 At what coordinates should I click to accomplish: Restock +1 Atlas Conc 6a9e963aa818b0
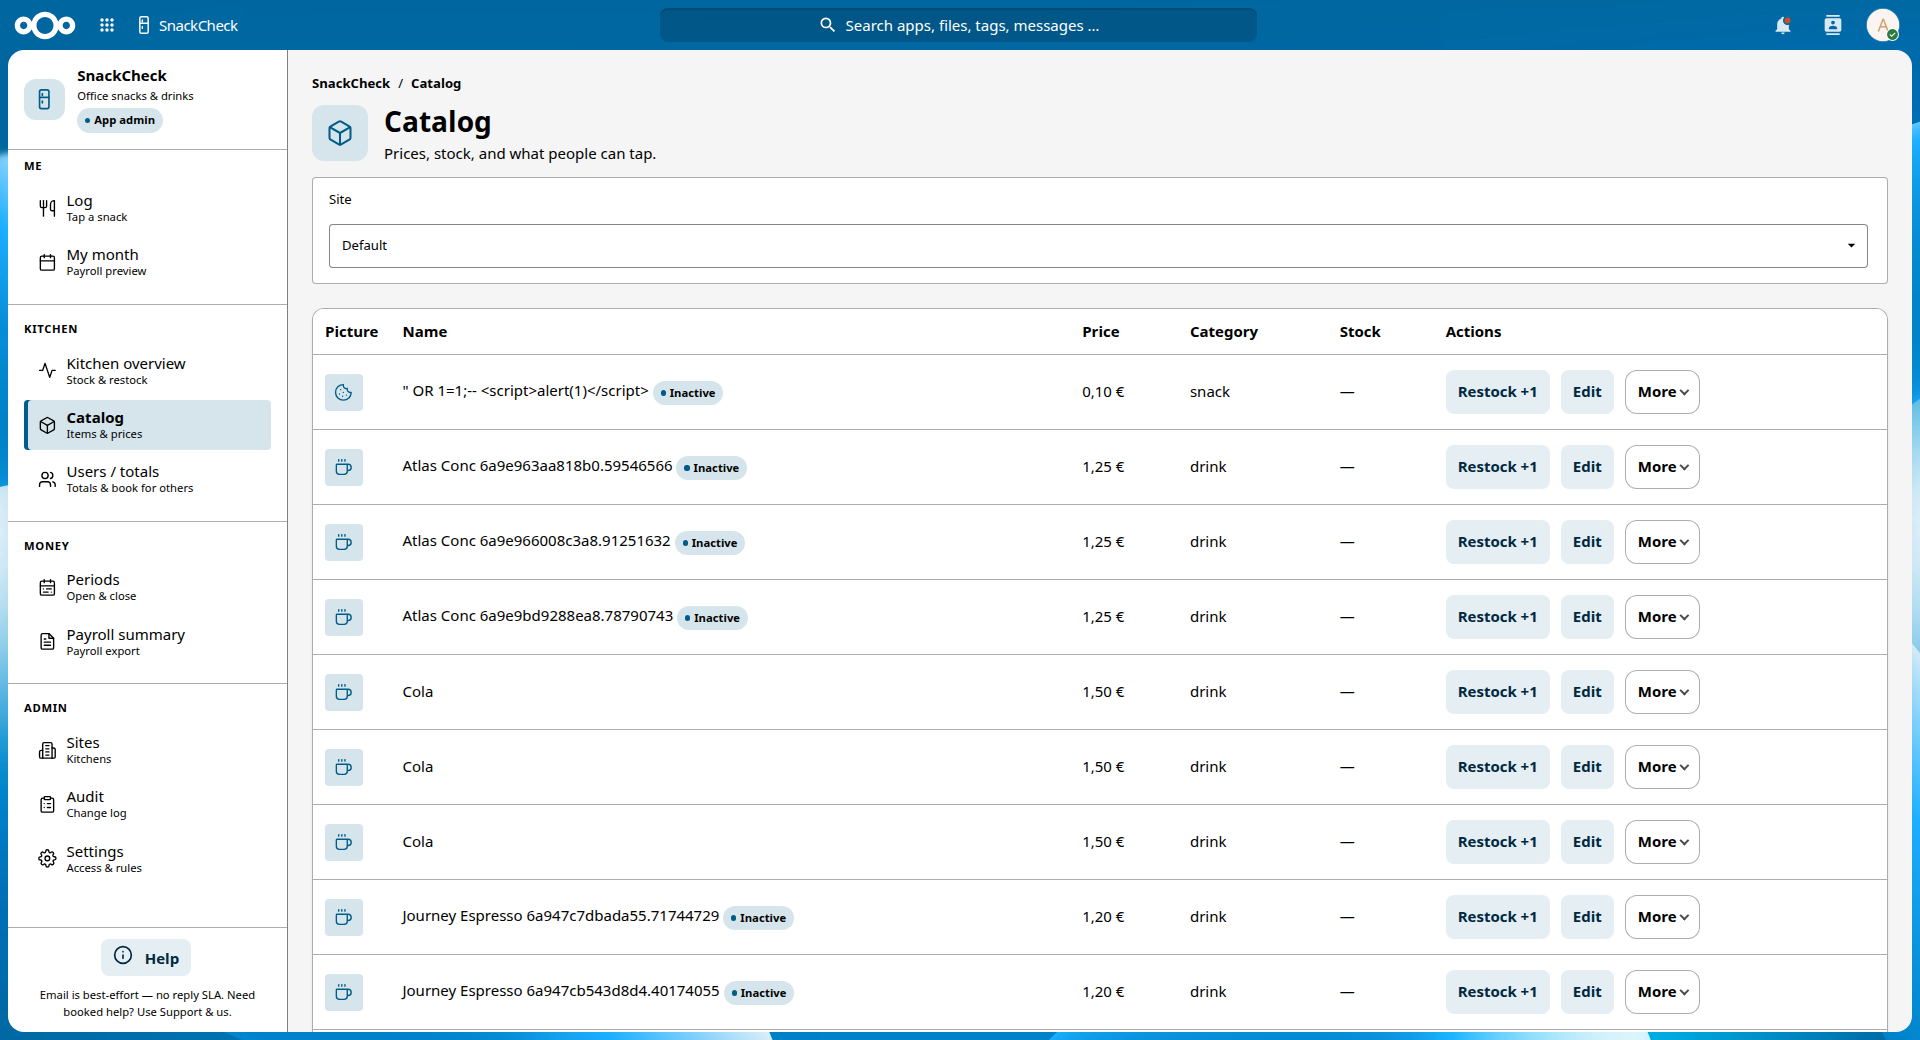click(x=1497, y=467)
